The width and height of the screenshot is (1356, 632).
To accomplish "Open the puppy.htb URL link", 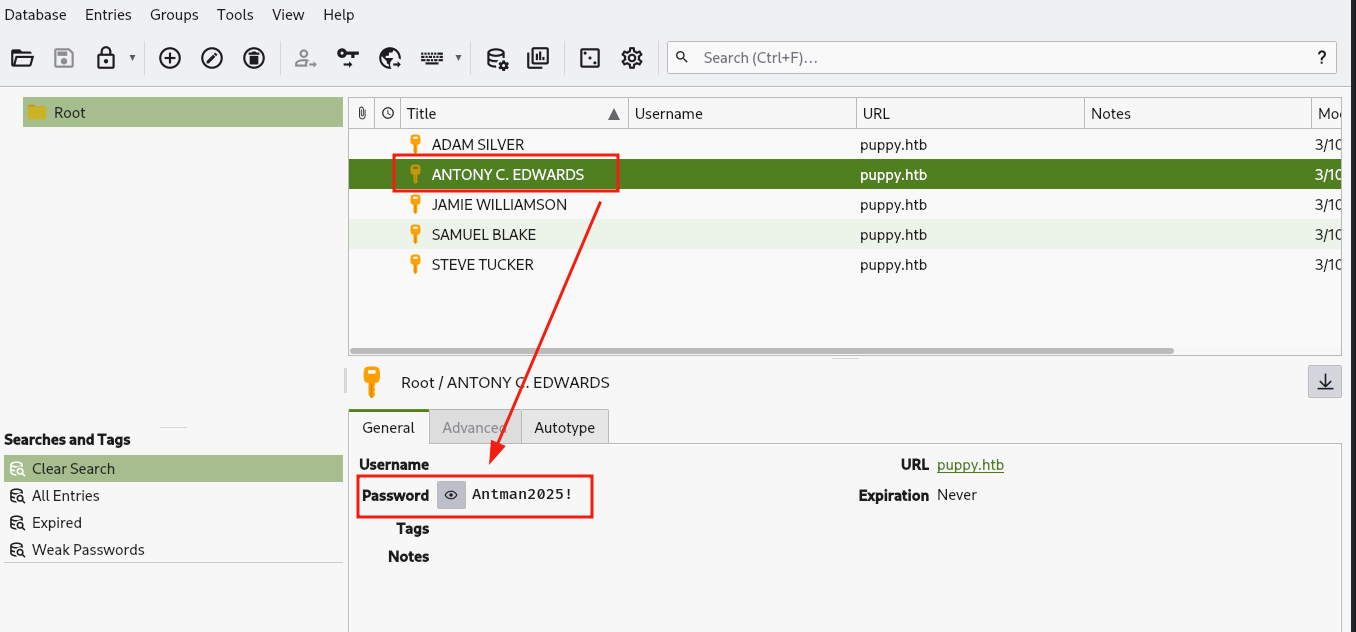I will coord(970,465).
